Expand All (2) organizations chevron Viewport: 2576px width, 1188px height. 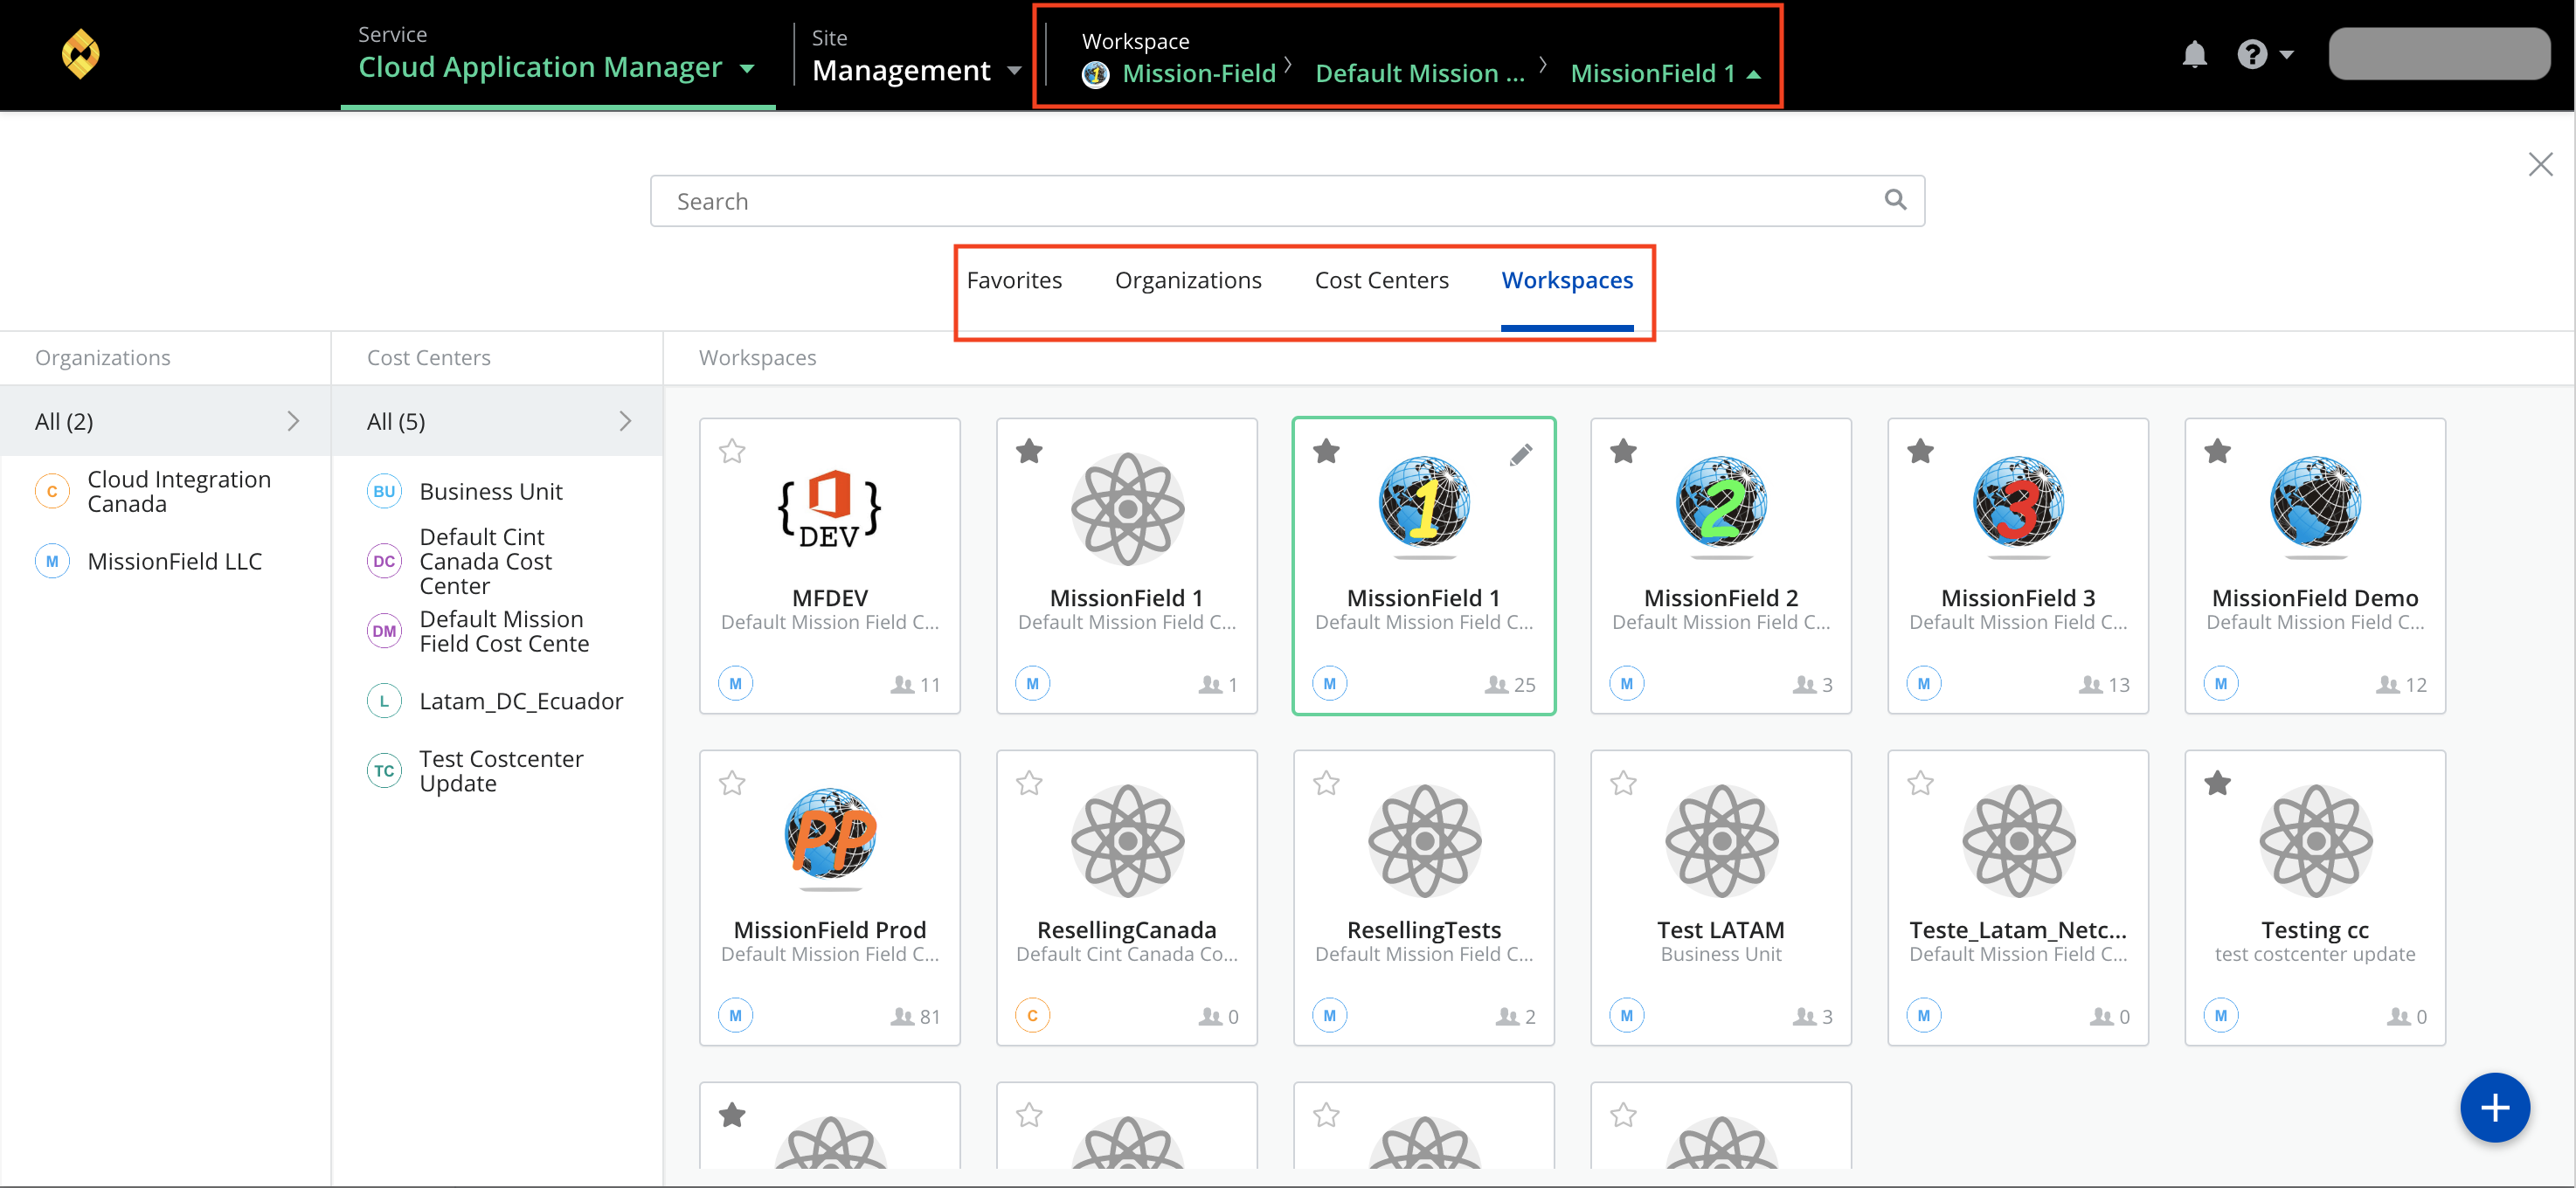293,421
